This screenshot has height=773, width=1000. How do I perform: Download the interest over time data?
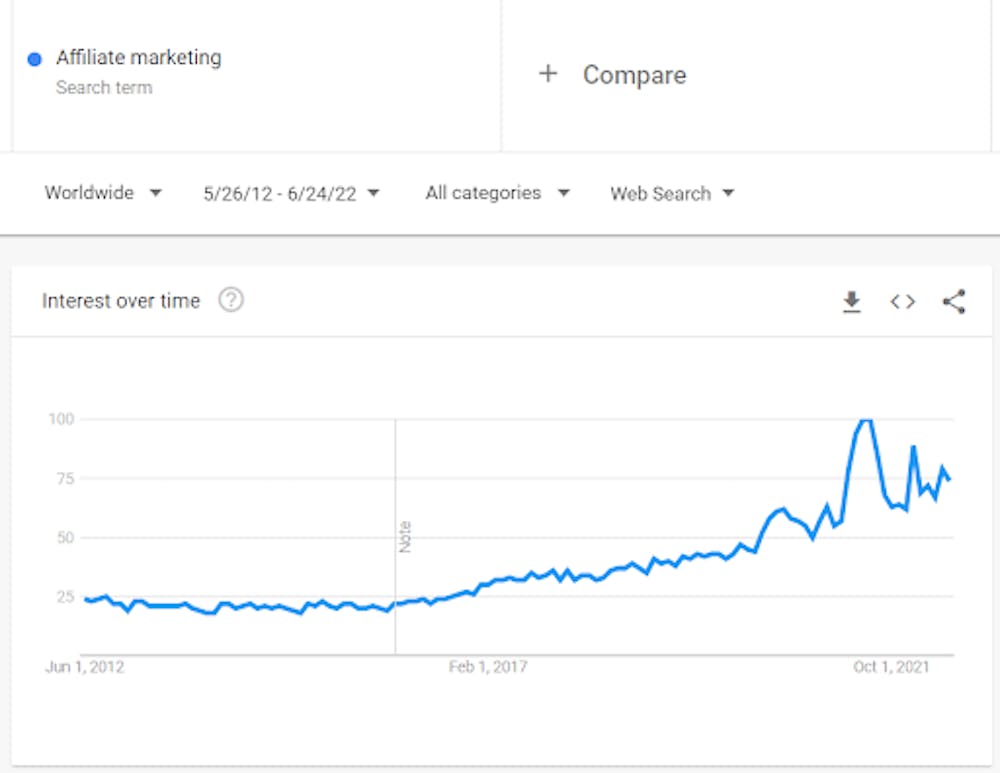[x=852, y=301]
